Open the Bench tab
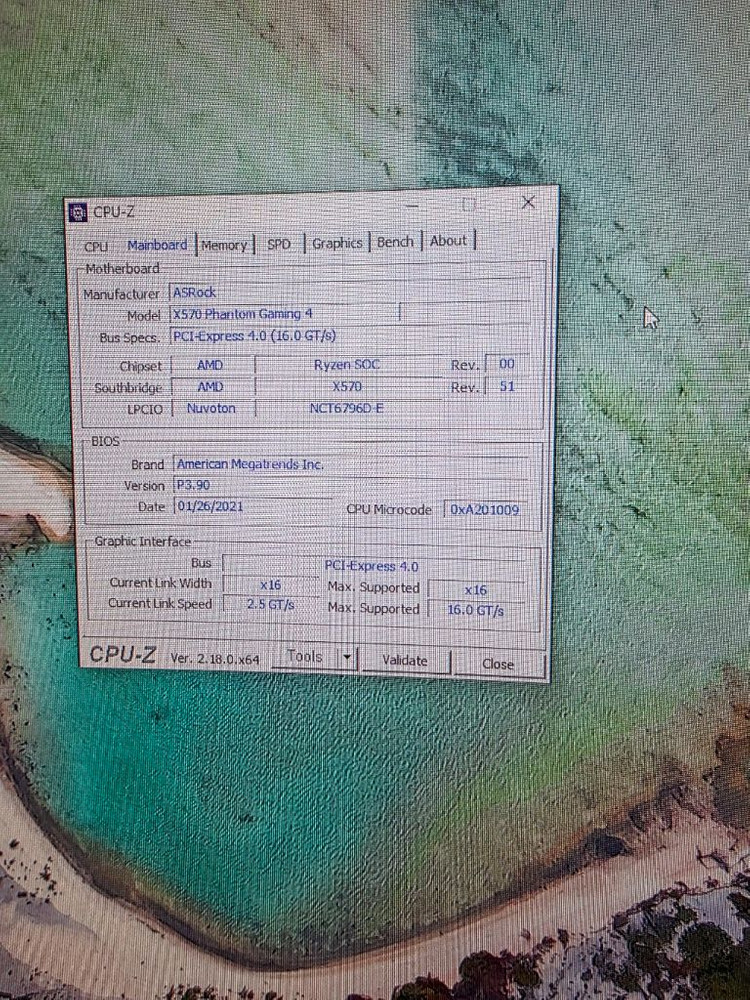Screen dimensions: 750x1000 pyautogui.click(x=395, y=242)
